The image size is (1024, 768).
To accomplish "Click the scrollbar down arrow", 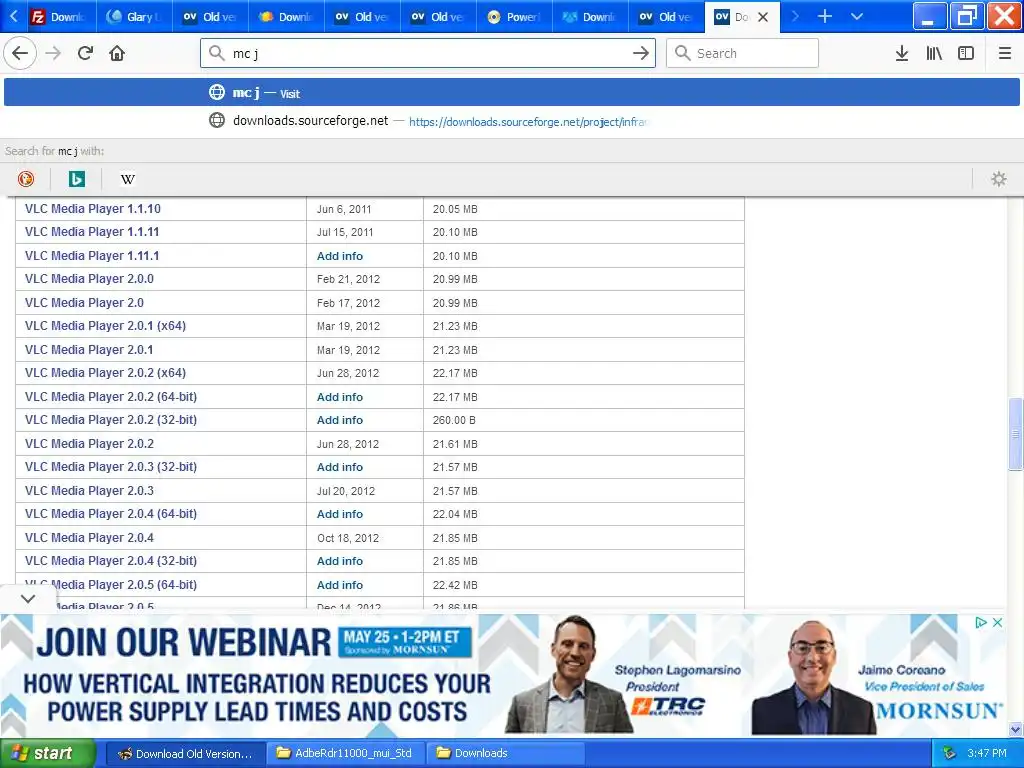I will tap(1016, 729).
